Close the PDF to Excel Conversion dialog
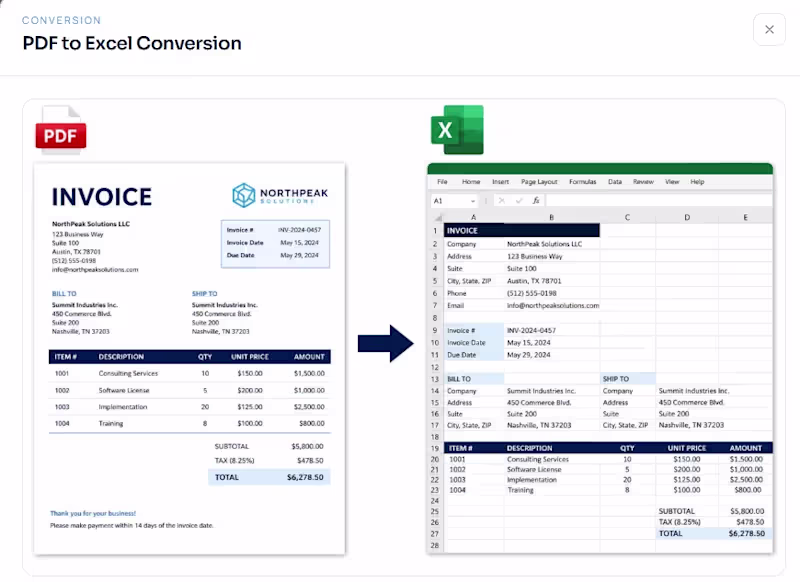 click(769, 30)
